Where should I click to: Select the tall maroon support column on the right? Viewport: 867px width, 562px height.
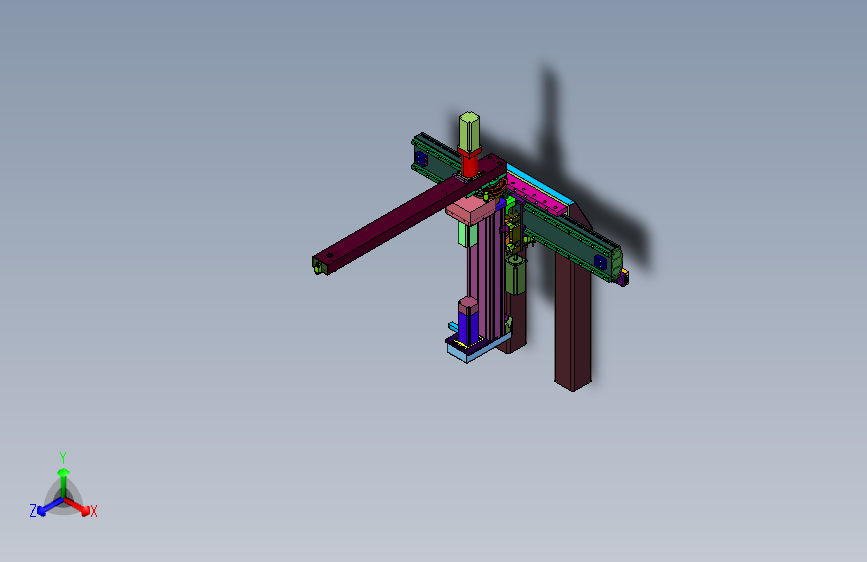pos(573,321)
